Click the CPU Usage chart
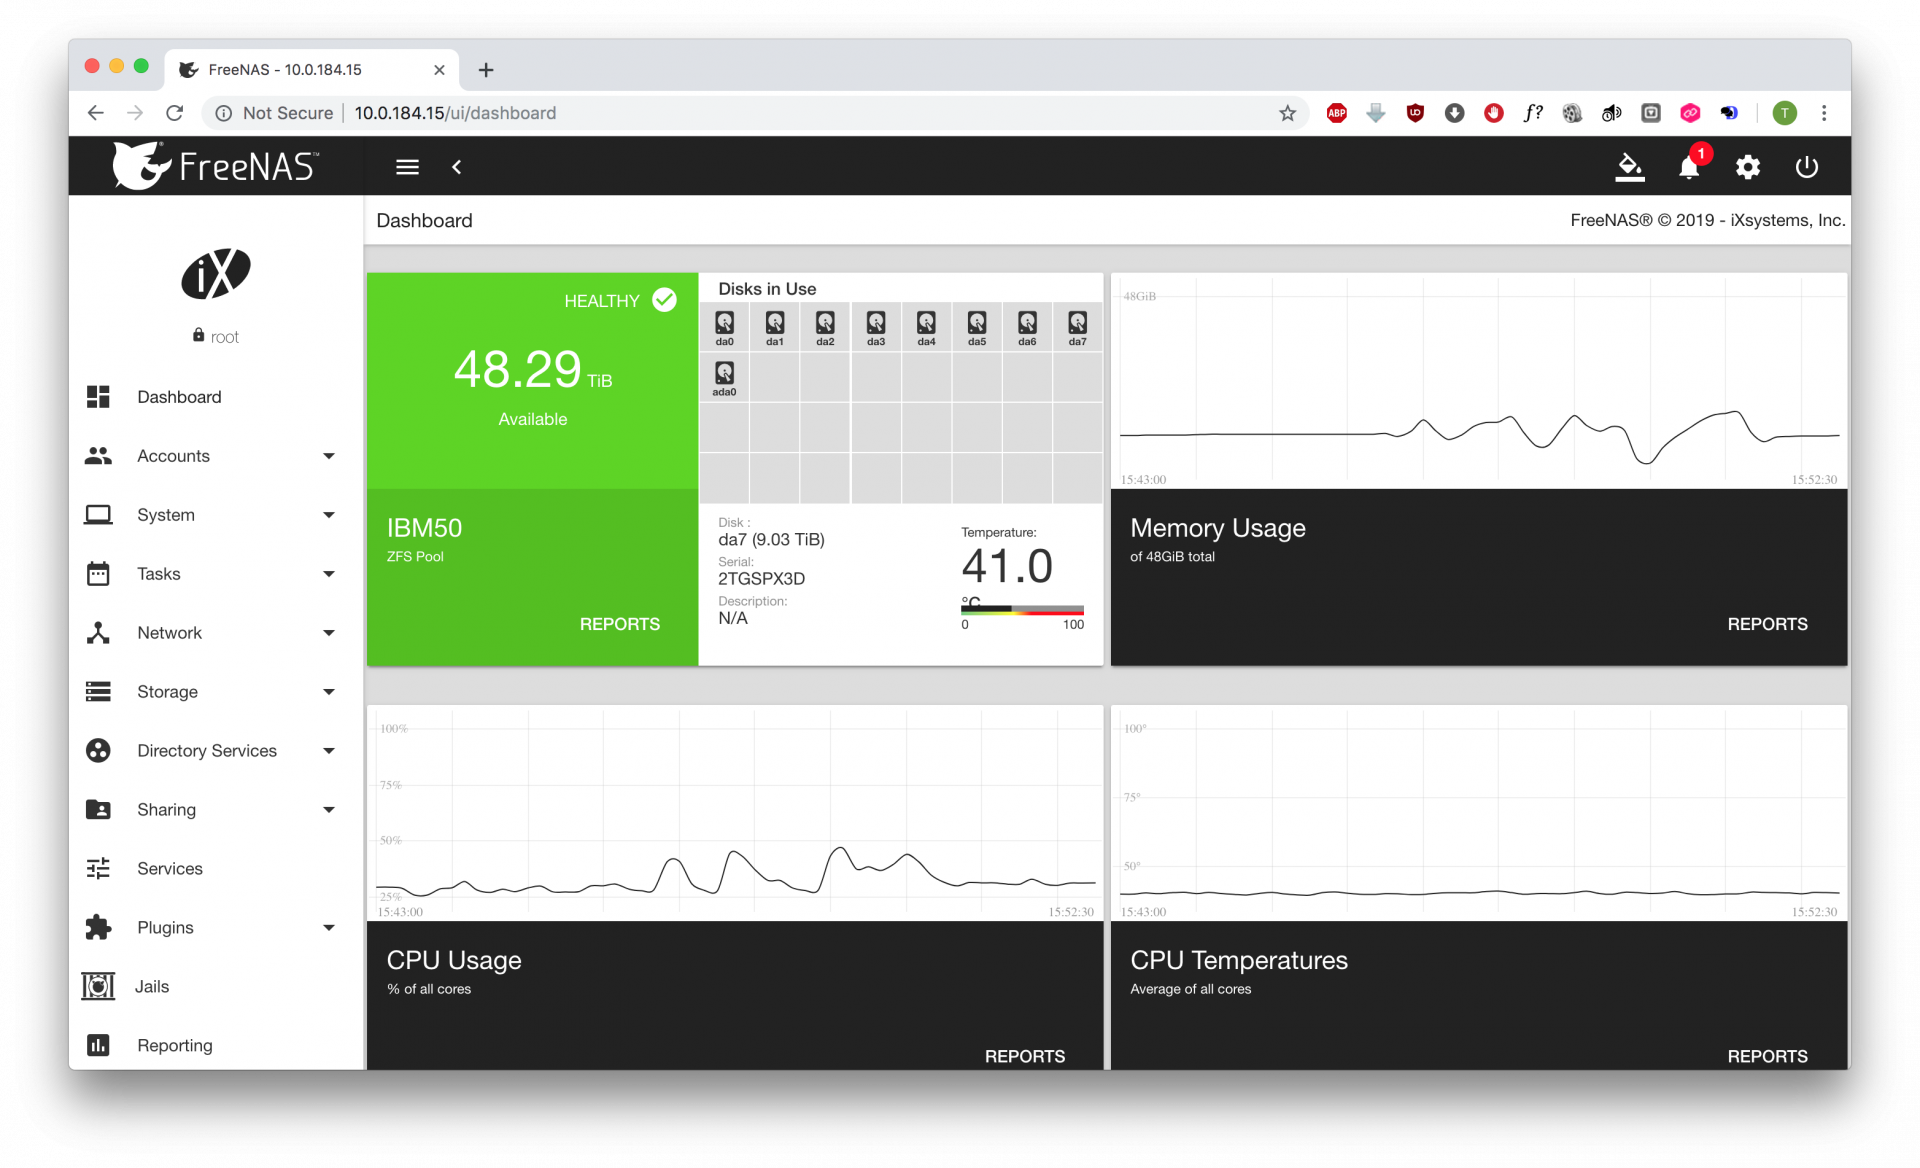 click(x=735, y=813)
